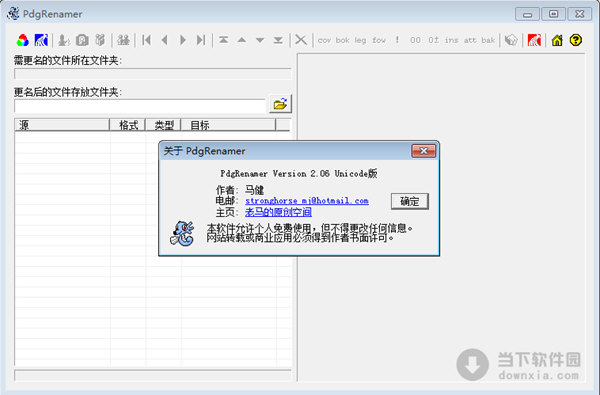Go to next item arrow

click(183, 40)
